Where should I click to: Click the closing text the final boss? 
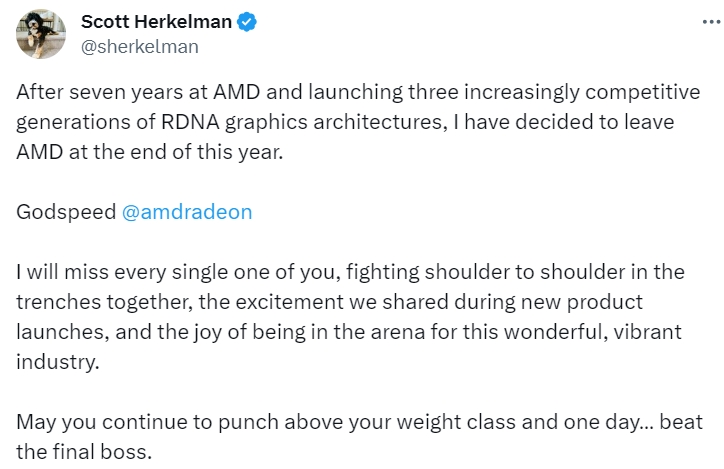(84, 452)
